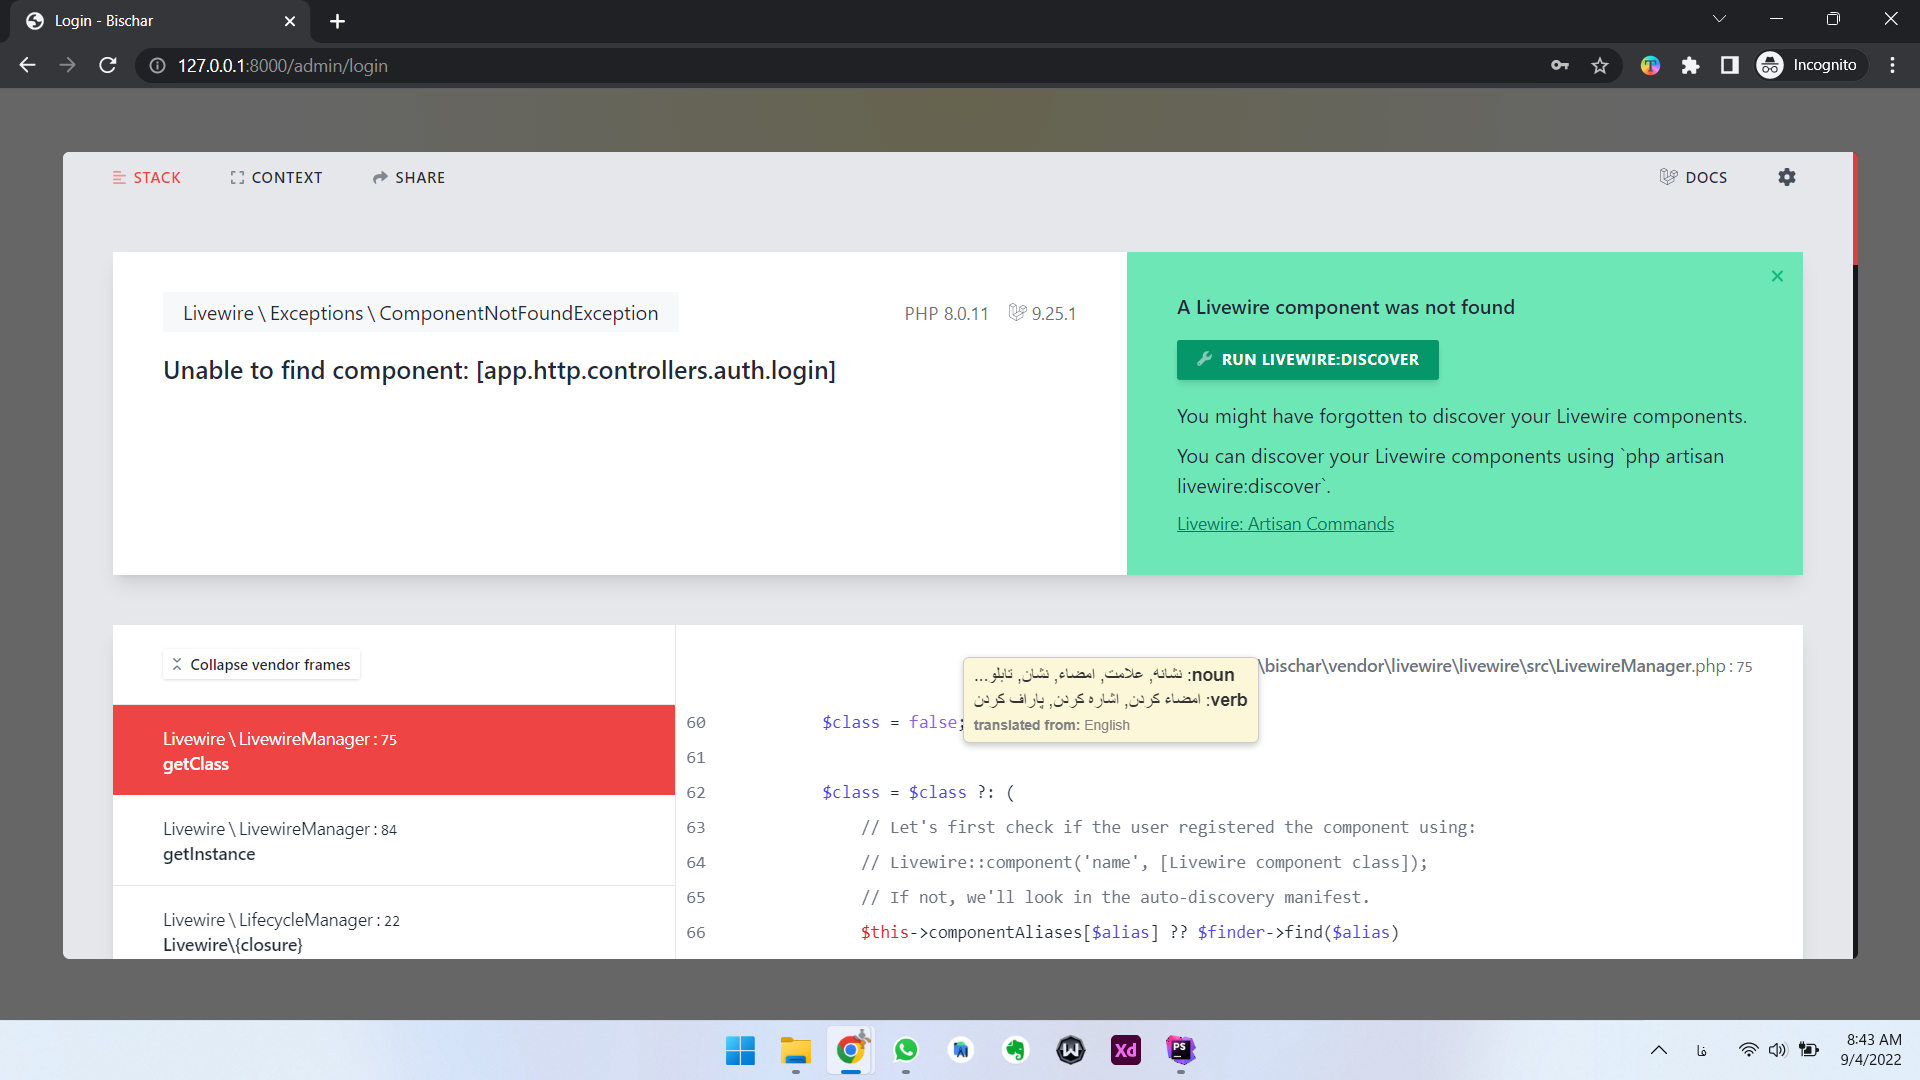This screenshot has width=1920, height=1080.
Task: Reload the login page
Action: [x=108, y=65]
